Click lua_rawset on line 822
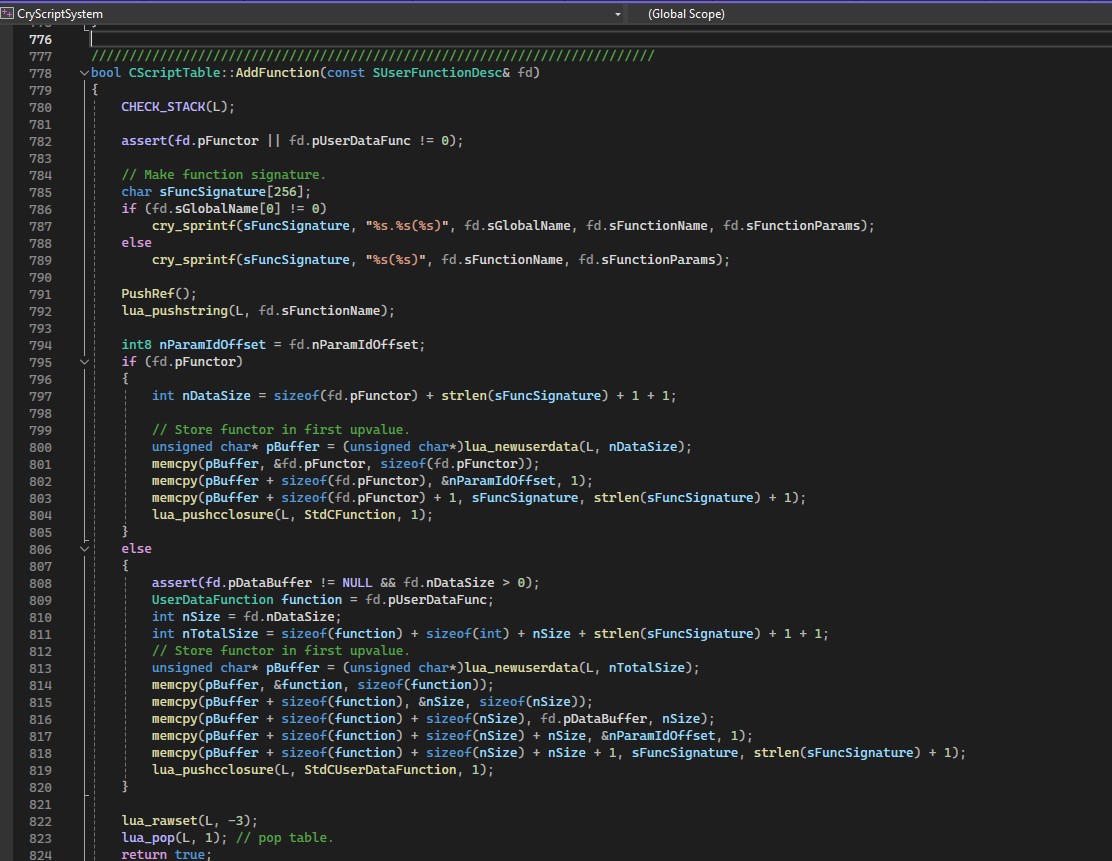 point(160,821)
